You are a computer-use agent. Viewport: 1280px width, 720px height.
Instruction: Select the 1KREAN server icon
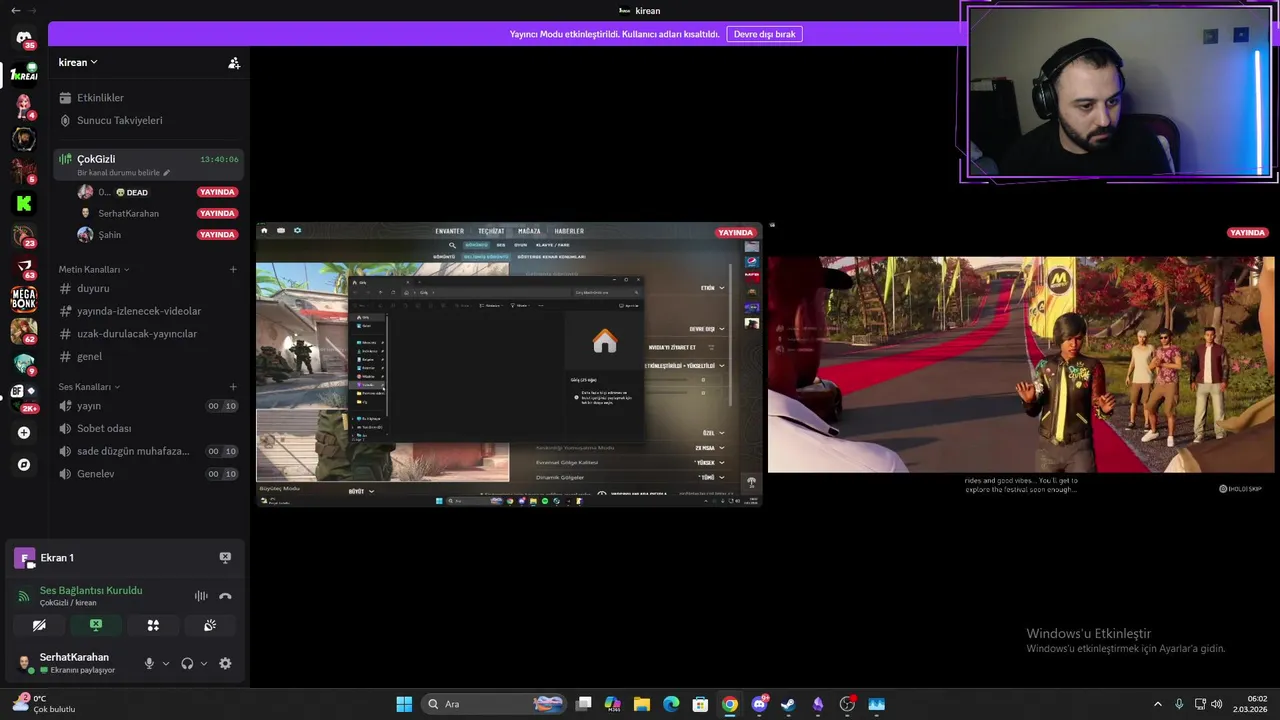point(23,74)
